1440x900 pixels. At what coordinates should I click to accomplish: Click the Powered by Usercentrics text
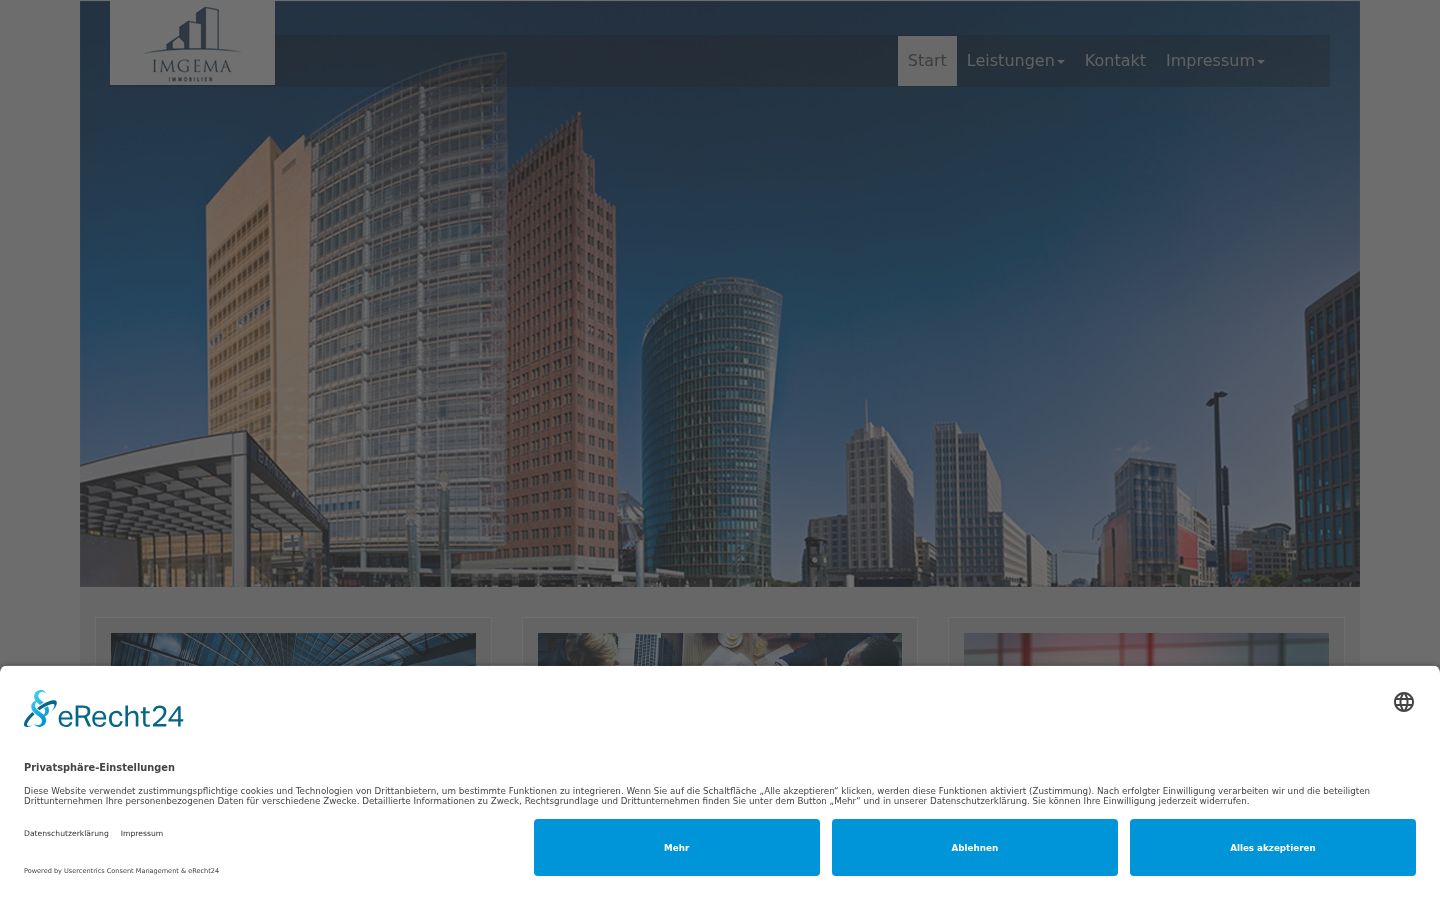pyautogui.click(x=121, y=871)
